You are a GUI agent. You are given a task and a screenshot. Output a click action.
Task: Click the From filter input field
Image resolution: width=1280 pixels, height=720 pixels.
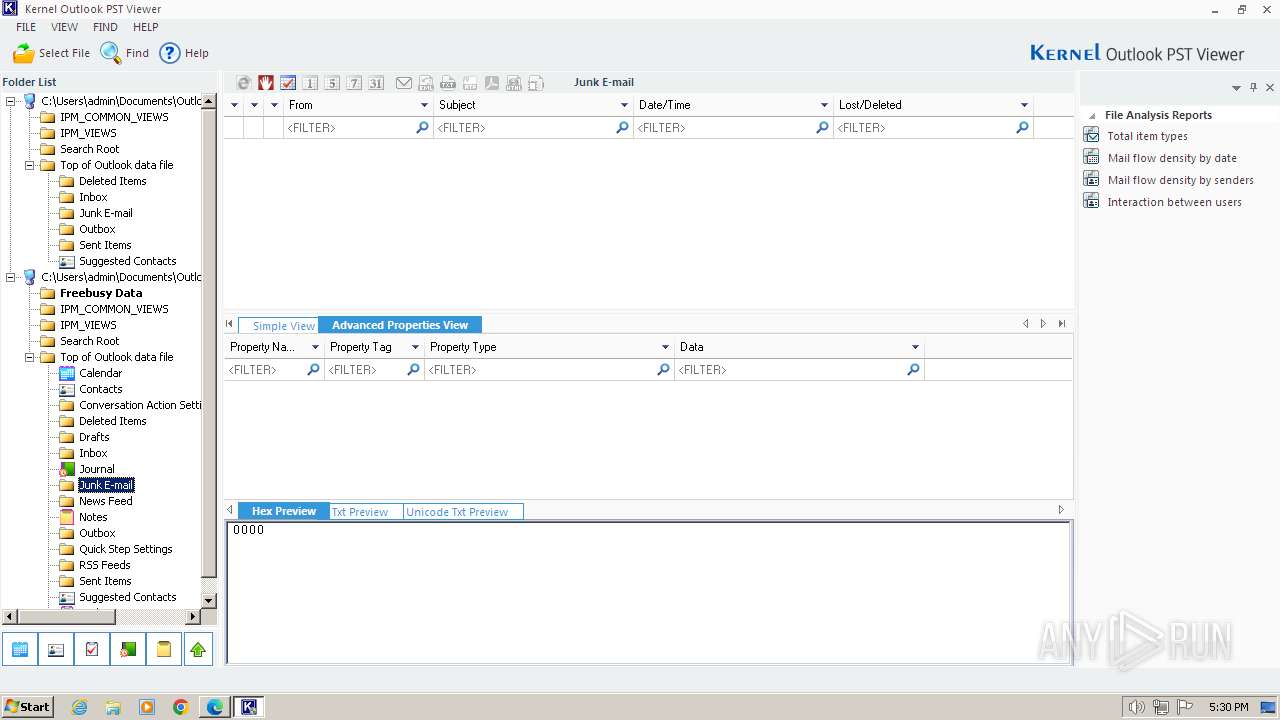click(x=358, y=128)
